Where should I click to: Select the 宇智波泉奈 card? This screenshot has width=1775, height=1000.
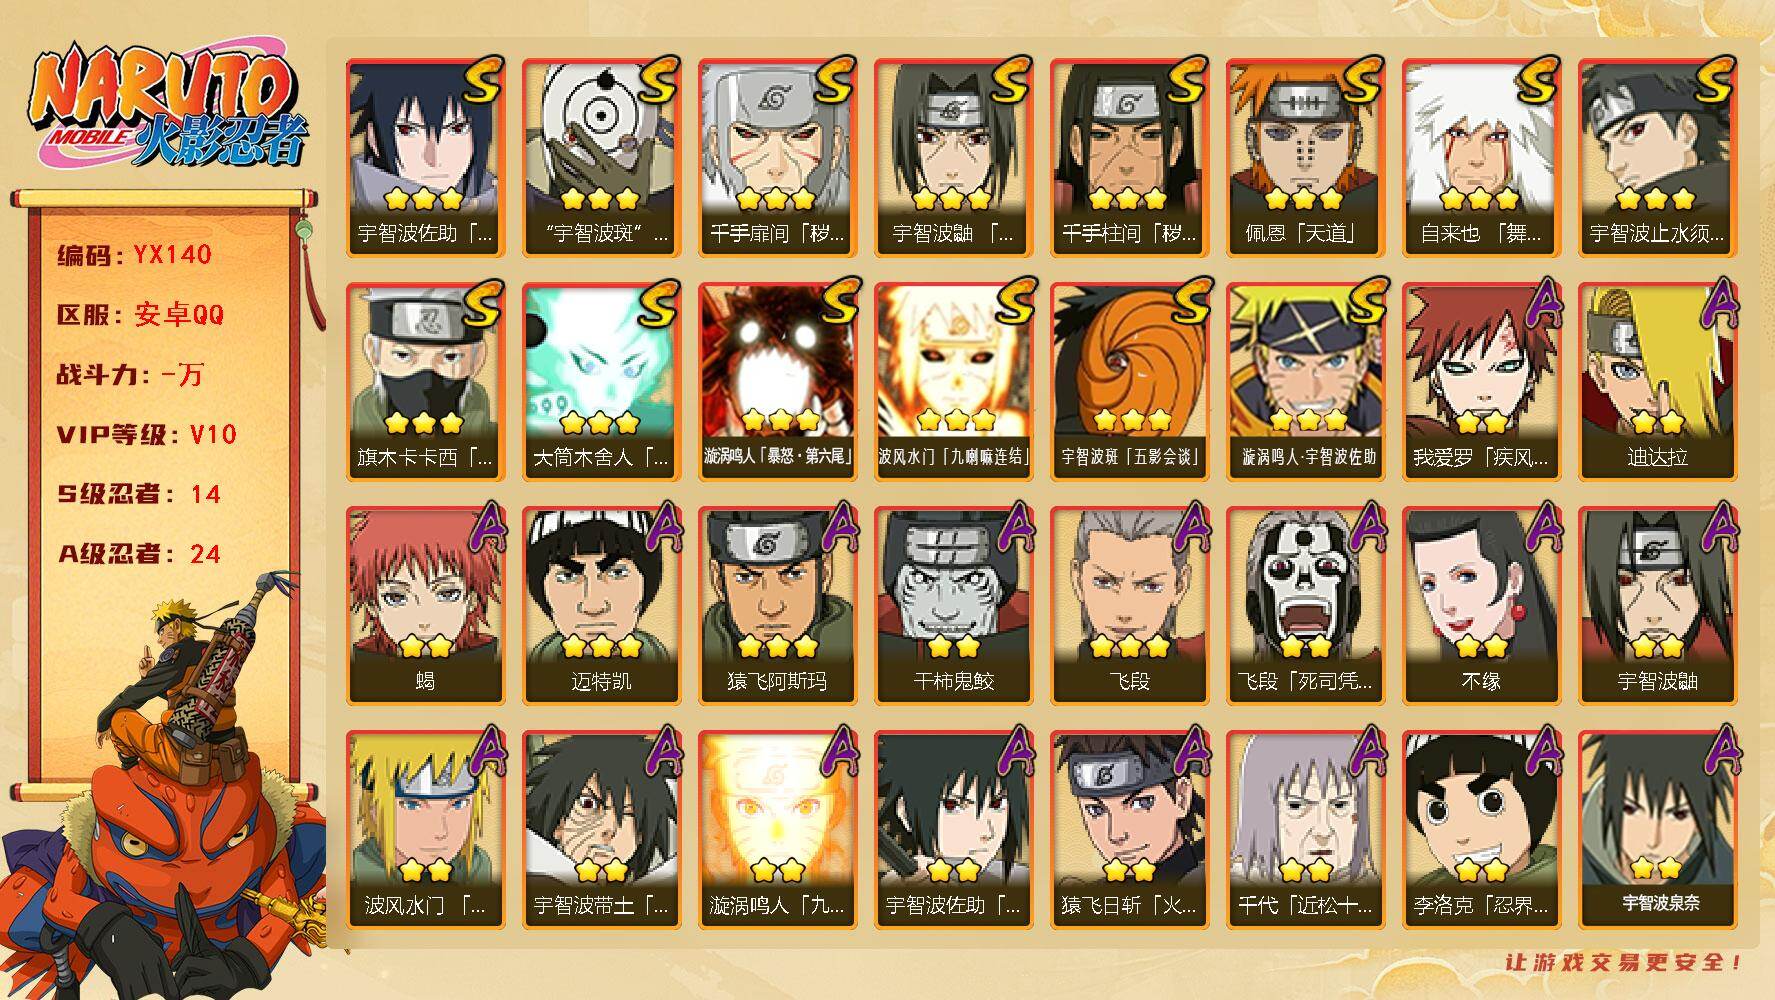1658,830
